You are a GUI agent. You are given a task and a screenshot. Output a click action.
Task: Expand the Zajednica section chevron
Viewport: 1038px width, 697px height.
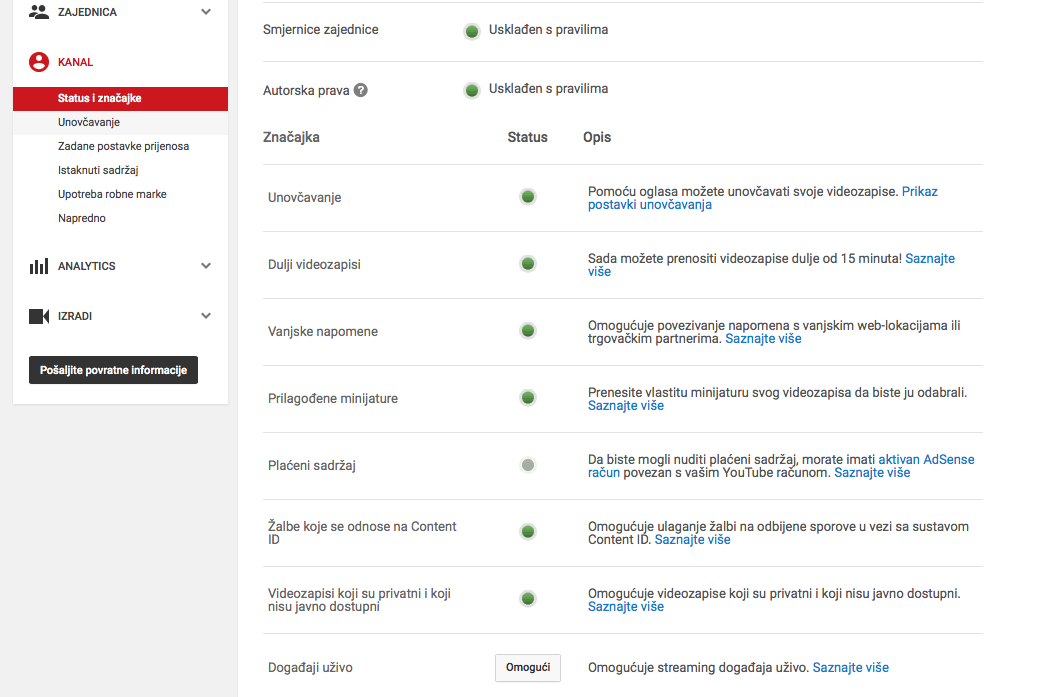coord(206,12)
